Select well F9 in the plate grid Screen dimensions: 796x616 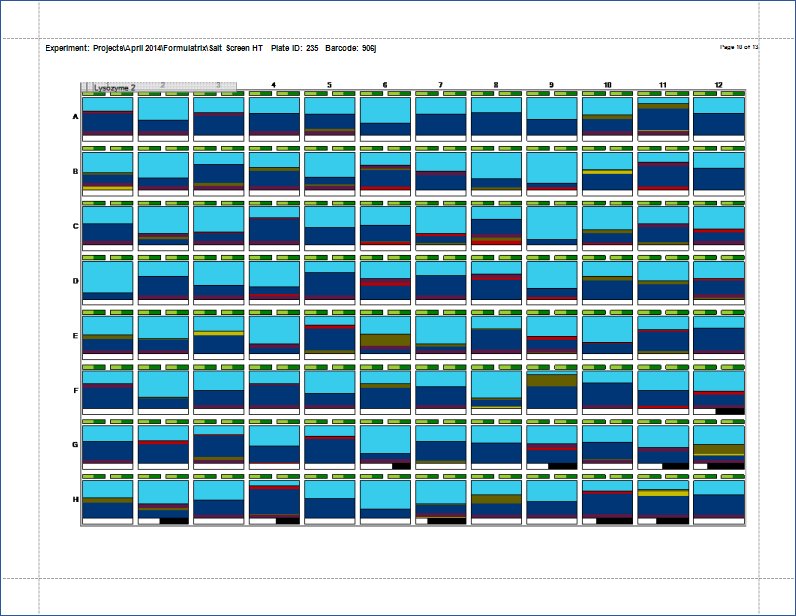(552, 390)
